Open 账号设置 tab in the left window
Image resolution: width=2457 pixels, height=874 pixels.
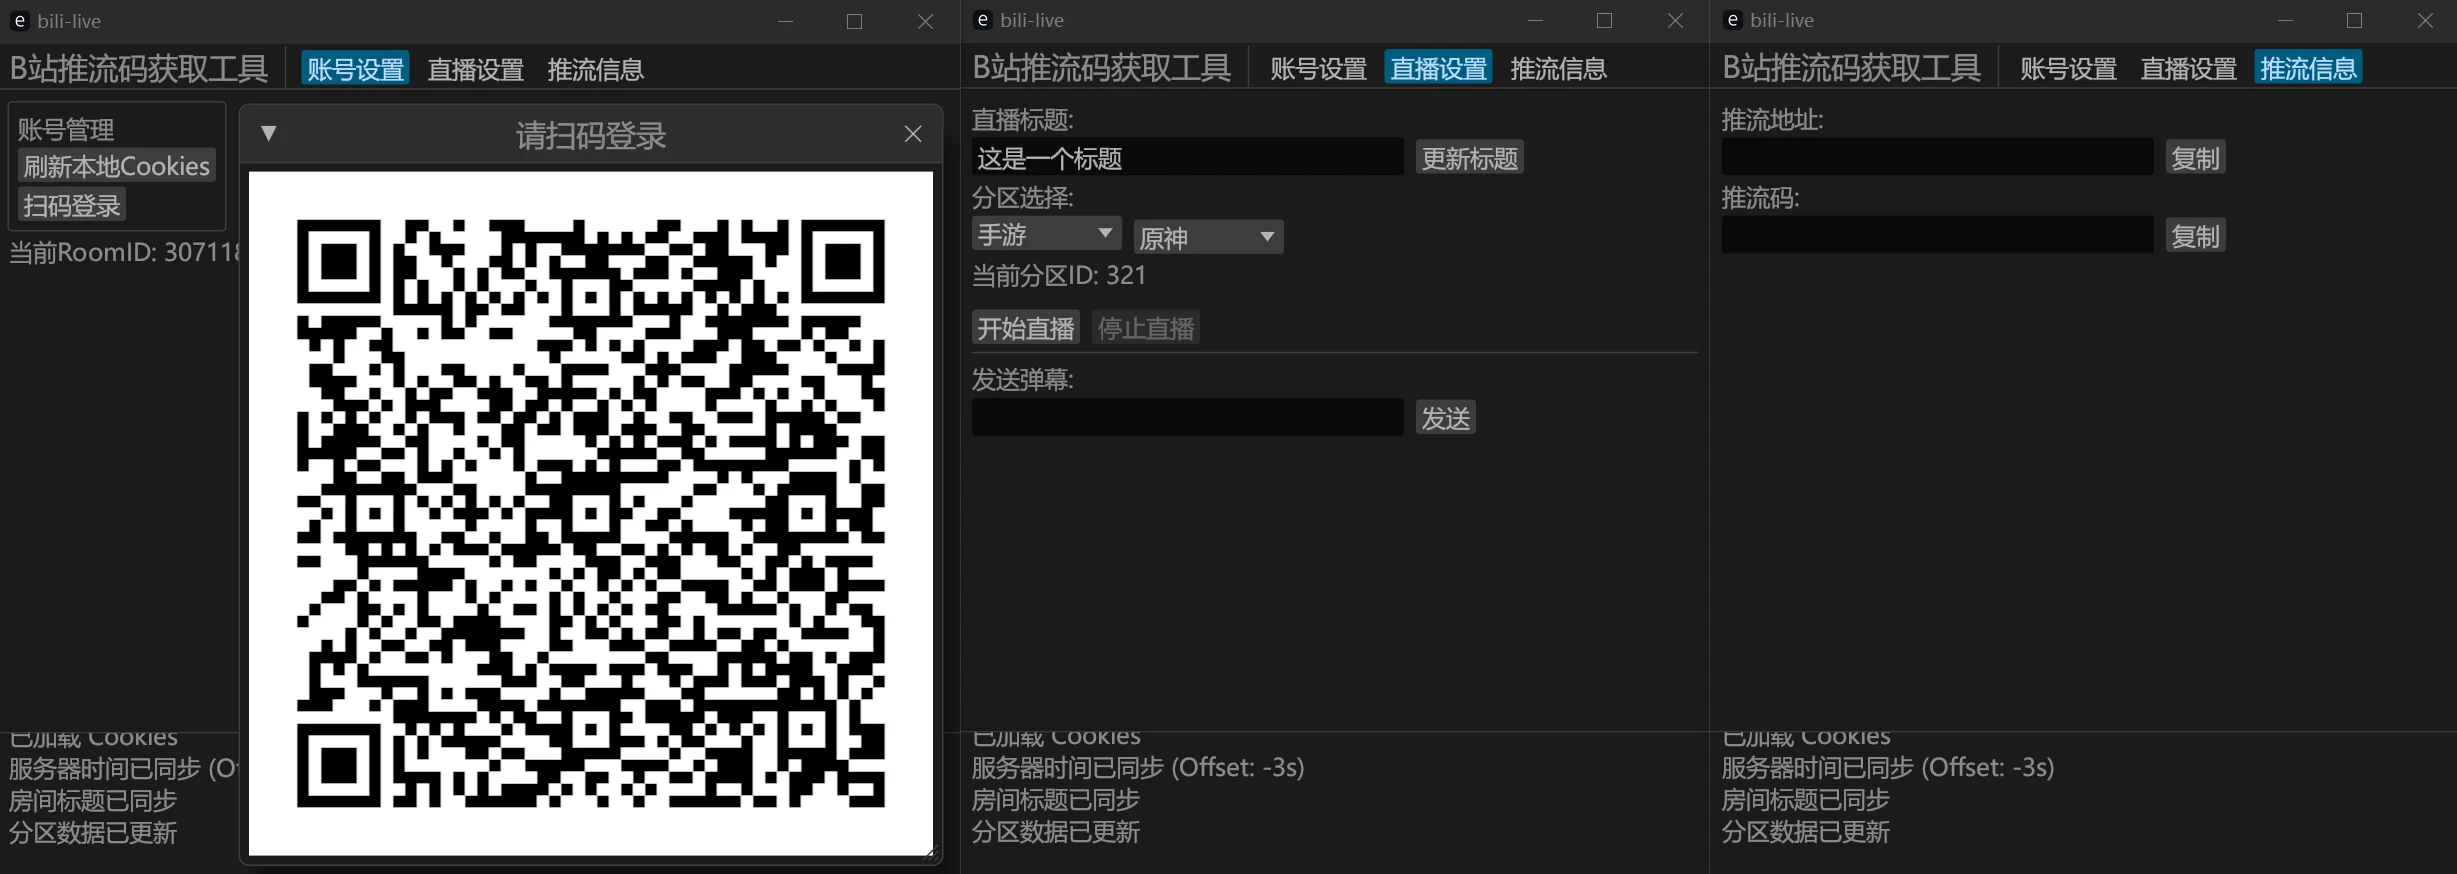point(355,69)
